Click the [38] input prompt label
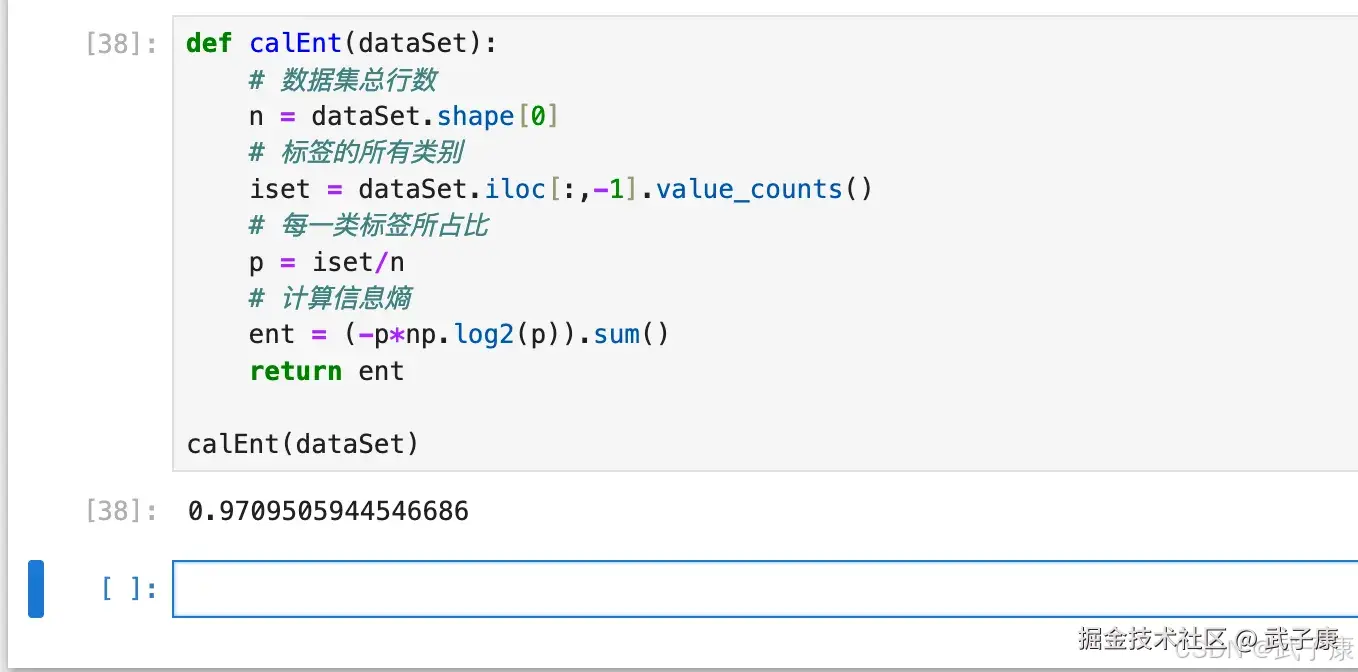This screenshot has height=672, width=1358. pos(121,45)
